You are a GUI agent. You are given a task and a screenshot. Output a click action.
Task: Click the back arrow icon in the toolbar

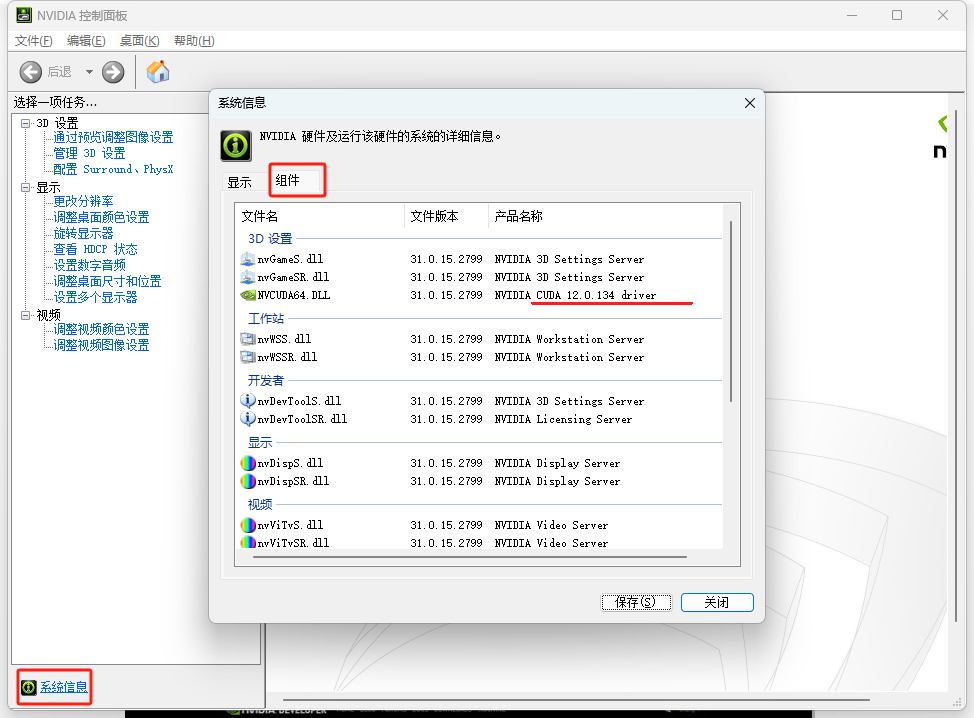coord(30,72)
